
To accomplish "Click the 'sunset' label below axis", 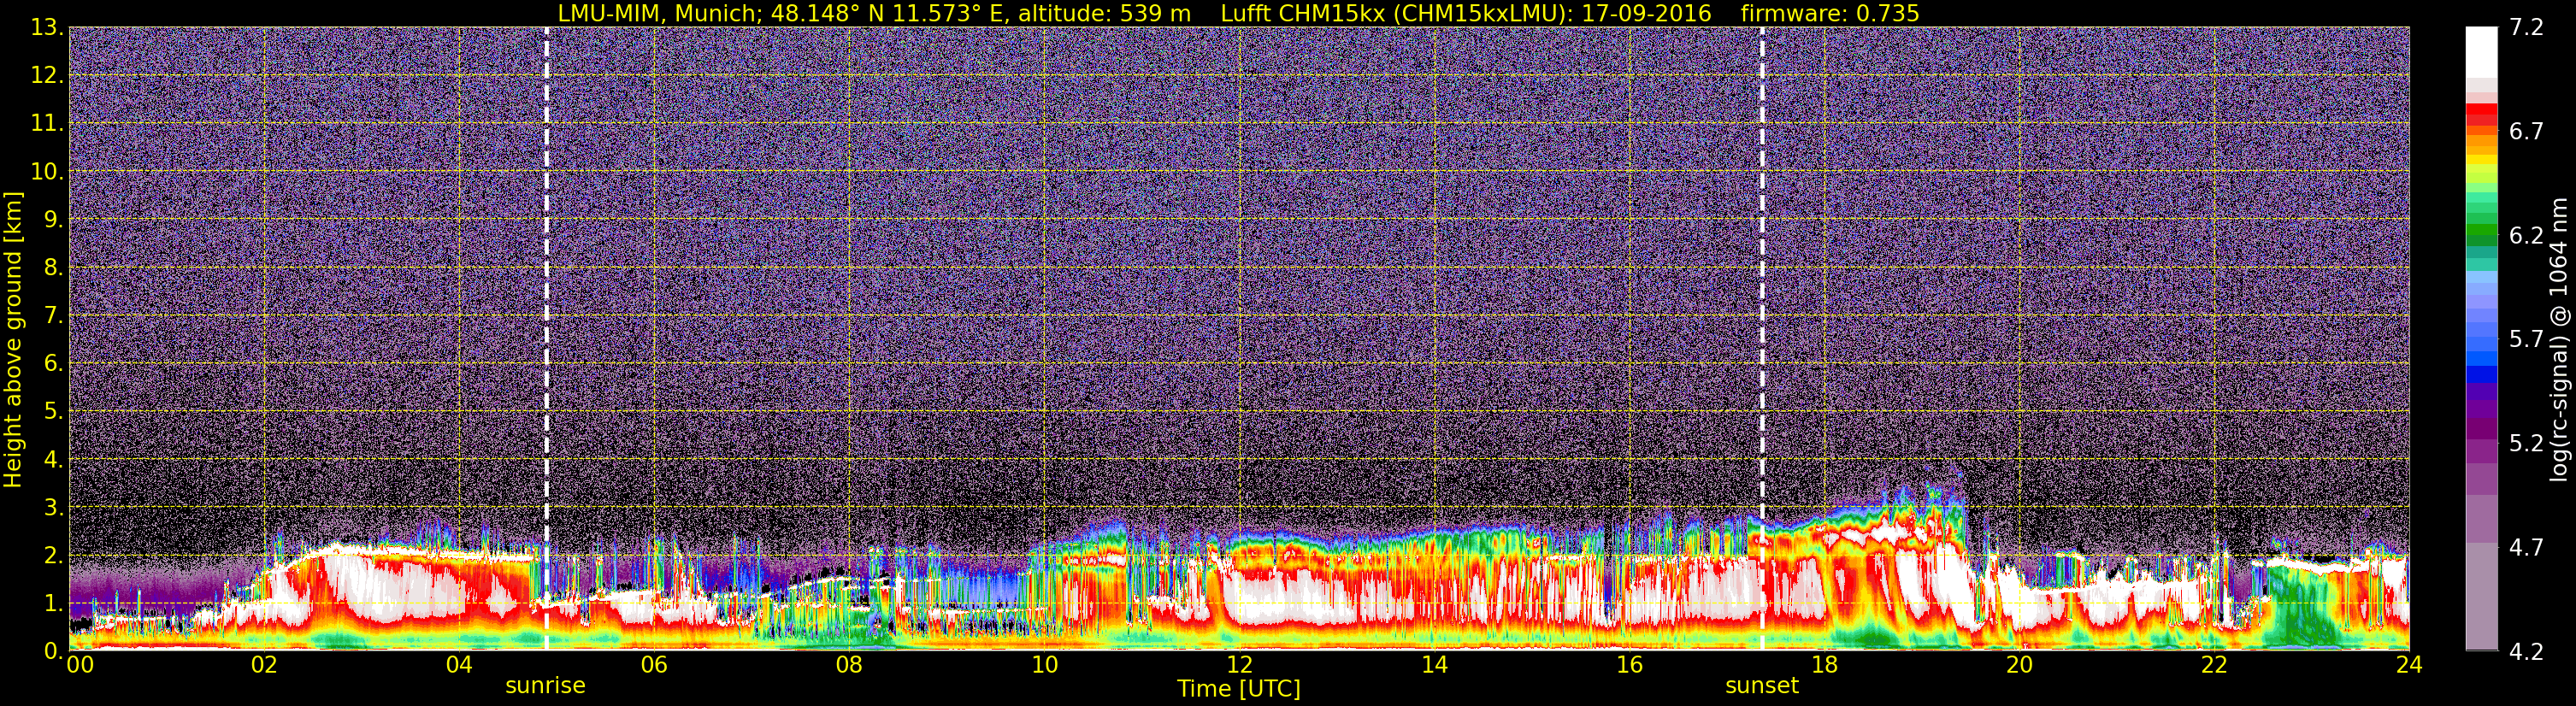I will pyautogui.click(x=1762, y=686).
